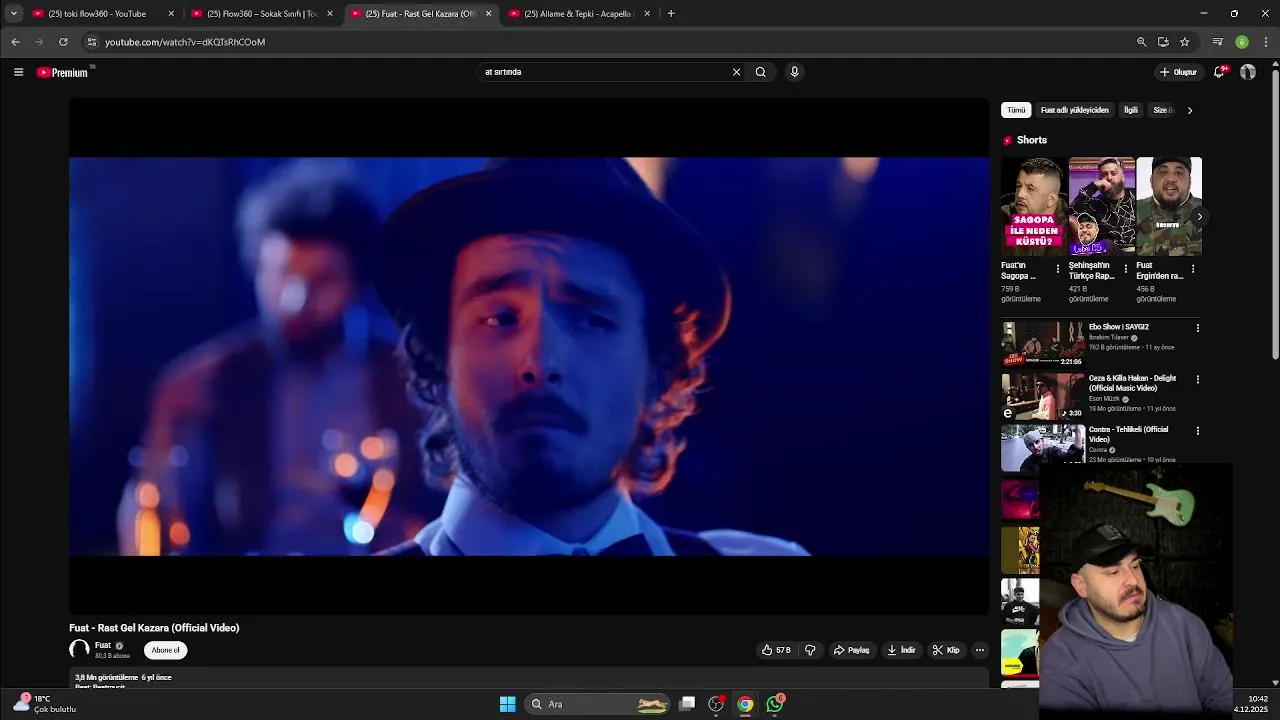This screenshot has width=1280, height=720.
Task: Click the address bar URL
Action: 185,42
